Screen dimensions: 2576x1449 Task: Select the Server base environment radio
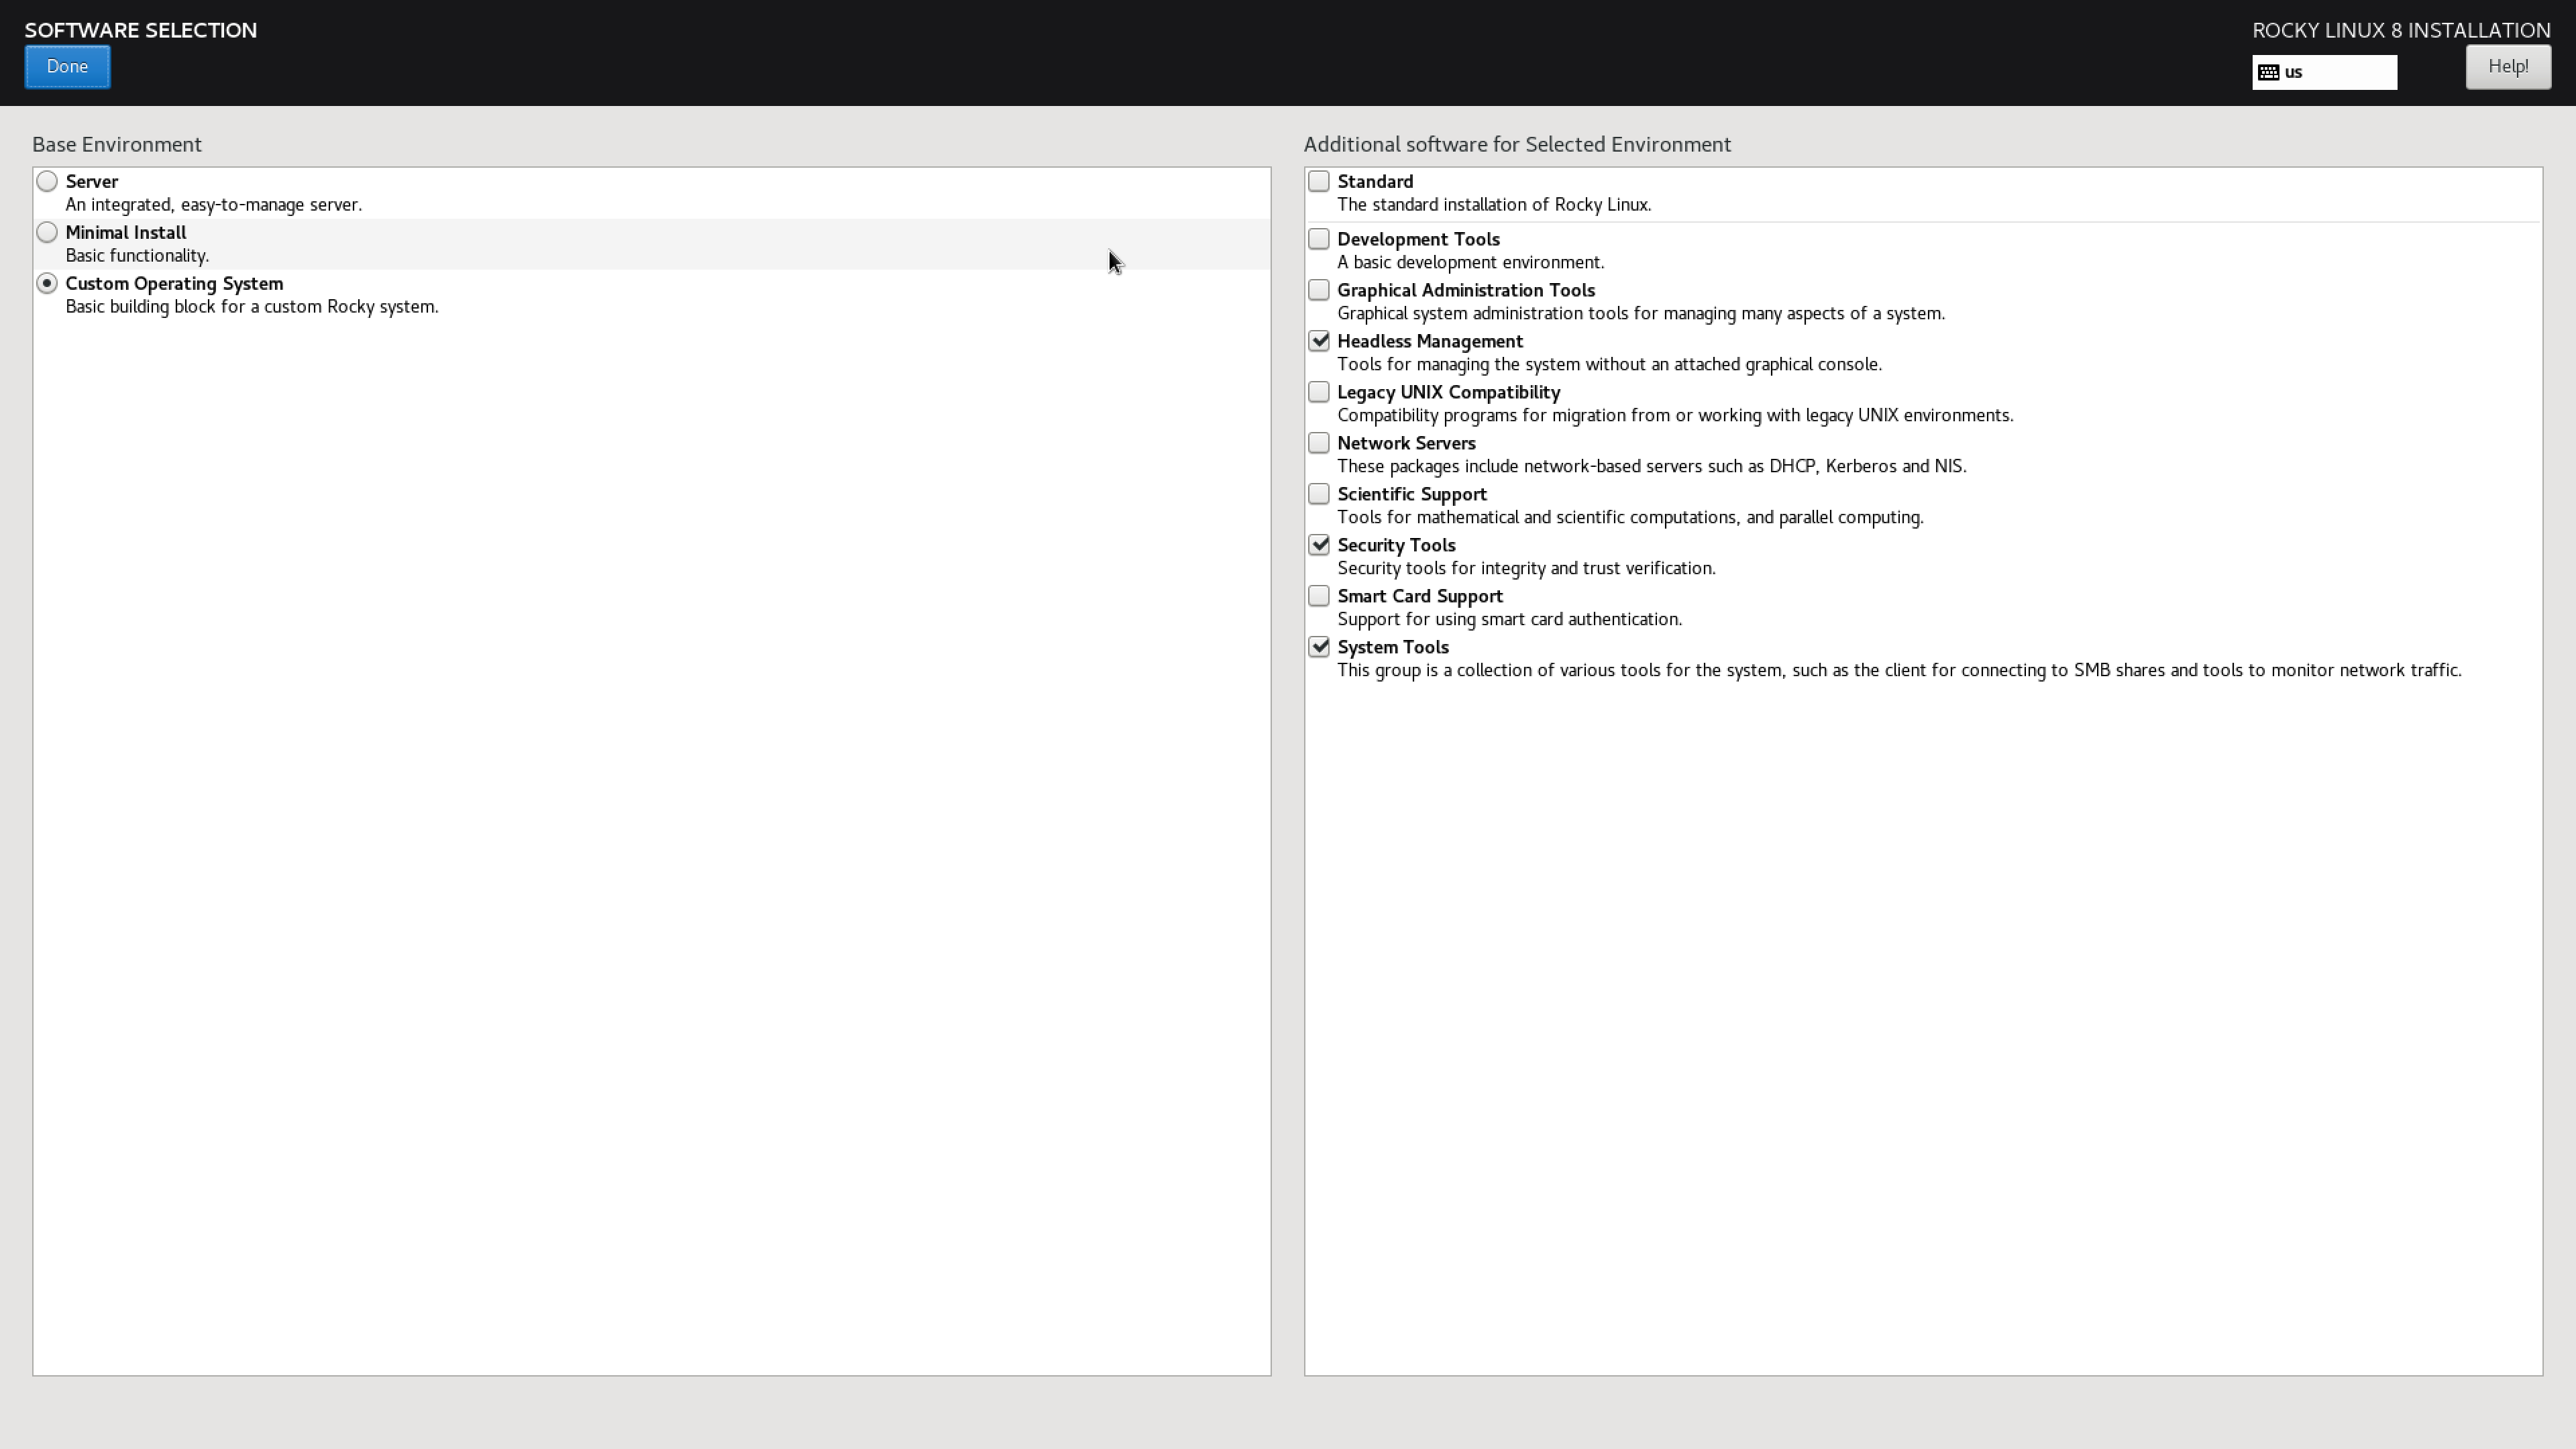point(47,181)
